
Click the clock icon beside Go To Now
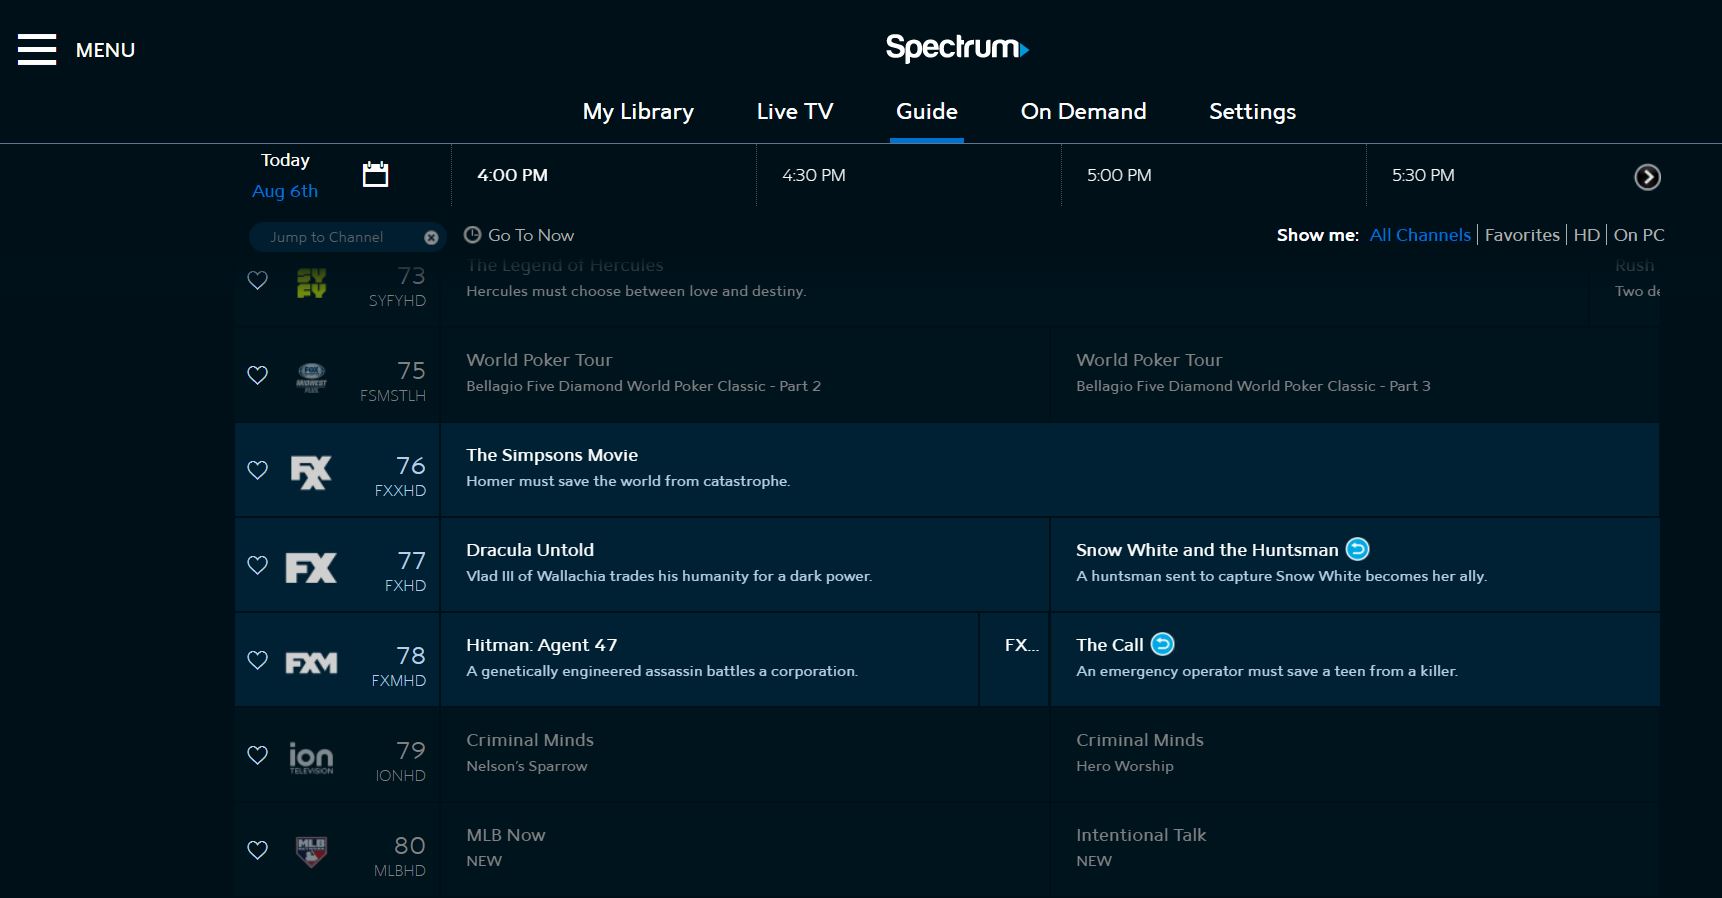pyautogui.click(x=473, y=235)
